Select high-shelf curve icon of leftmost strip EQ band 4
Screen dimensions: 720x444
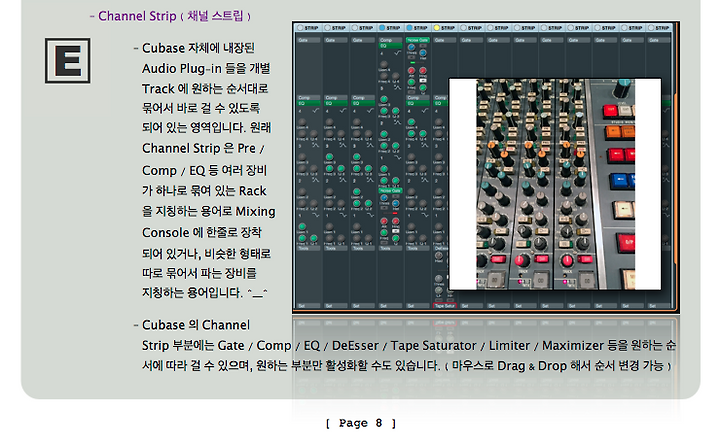pyautogui.click(x=316, y=111)
